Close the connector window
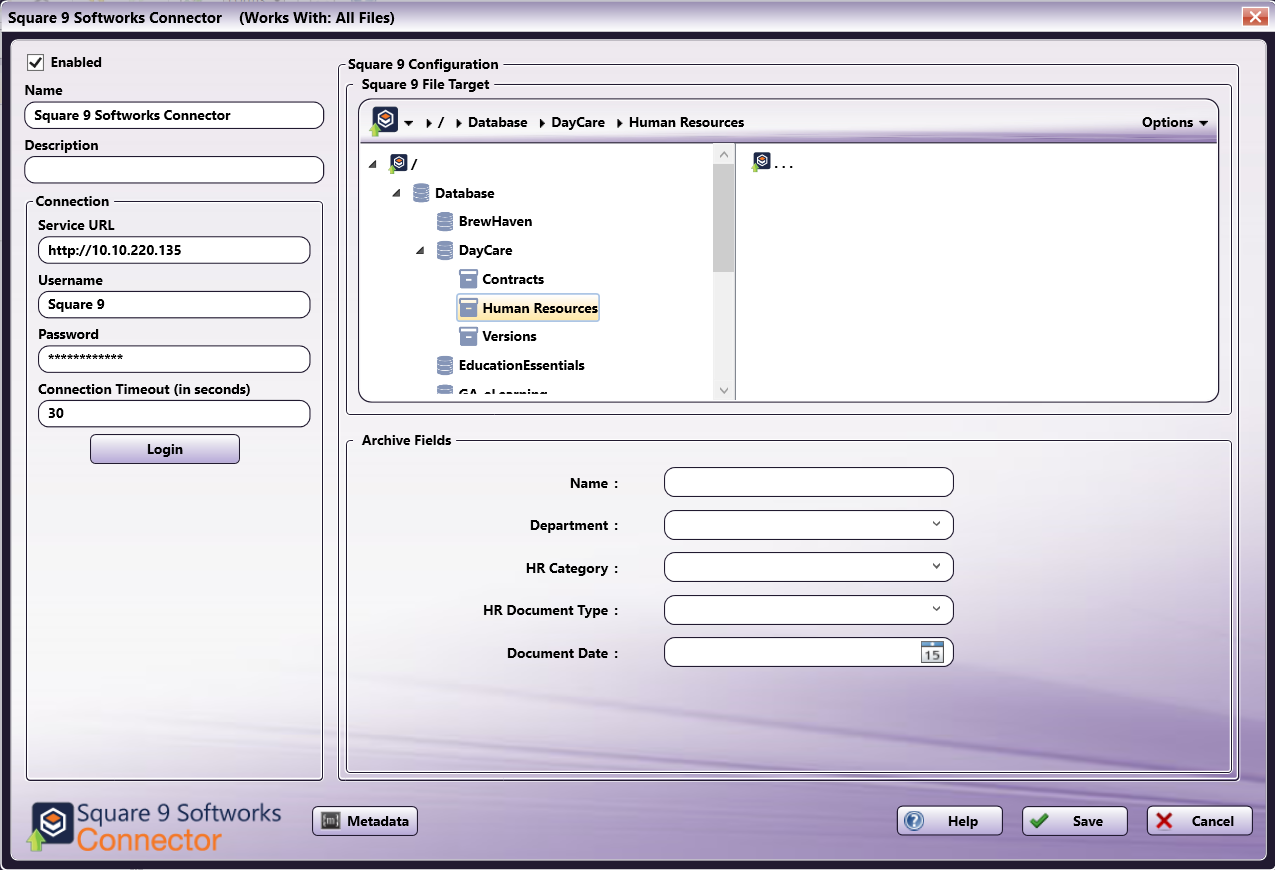The height and width of the screenshot is (870, 1275). click(1256, 16)
